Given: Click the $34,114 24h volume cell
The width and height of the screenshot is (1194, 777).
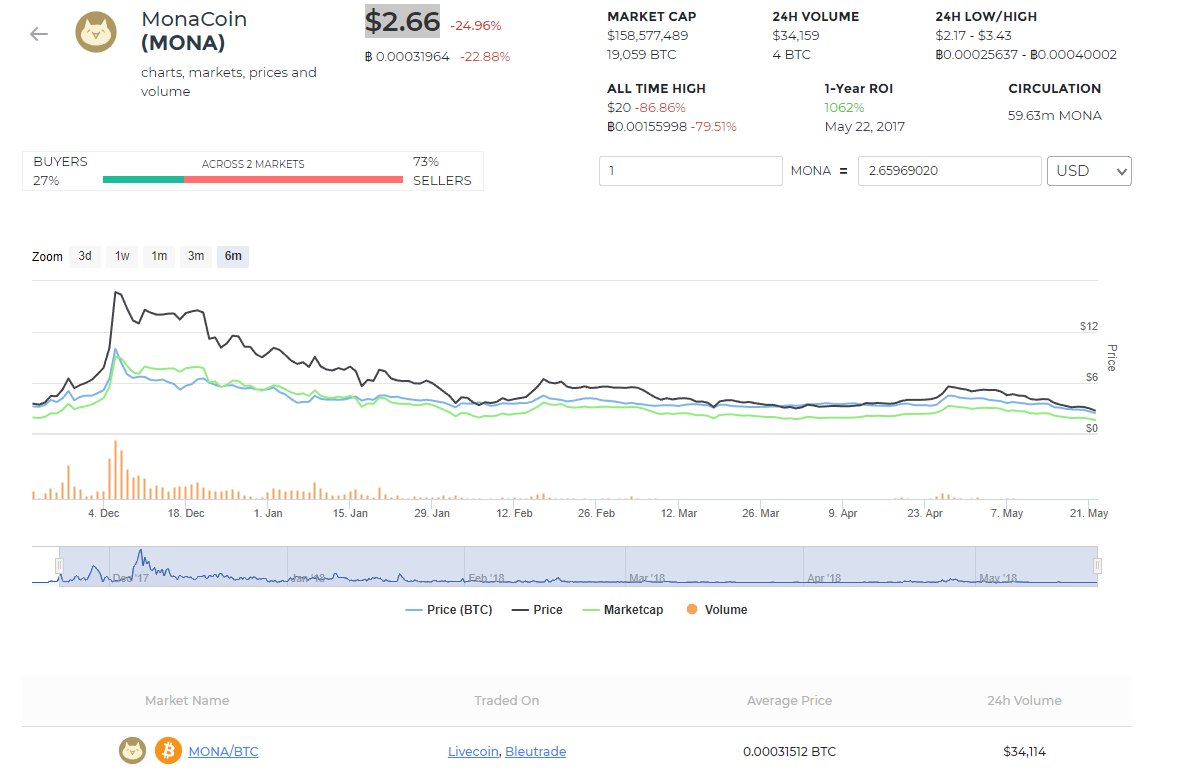Looking at the screenshot, I should coord(1024,751).
